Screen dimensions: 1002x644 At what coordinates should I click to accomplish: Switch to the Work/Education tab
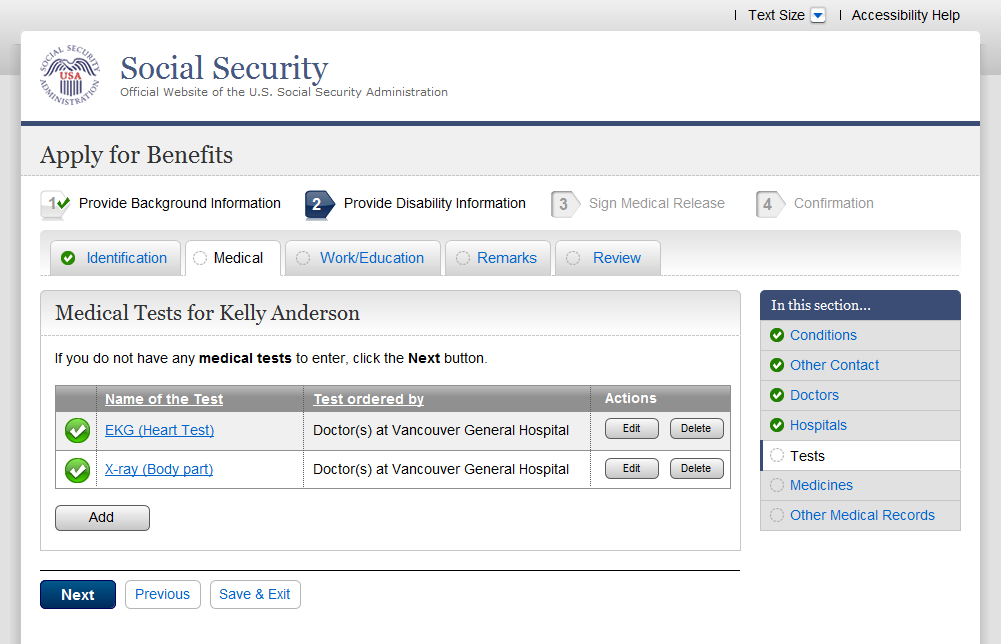tap(371, 258)
